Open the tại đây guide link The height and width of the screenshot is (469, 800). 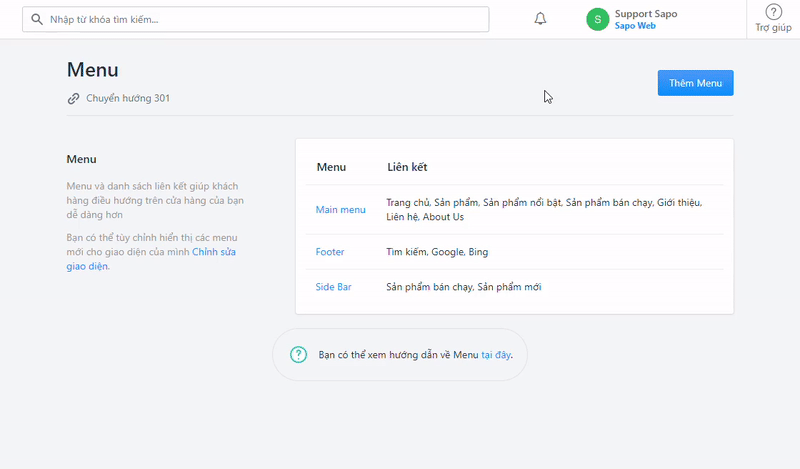coord(496,355)
